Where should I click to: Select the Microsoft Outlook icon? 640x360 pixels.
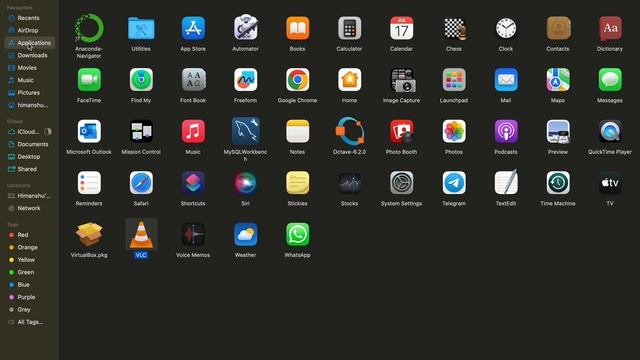89,131
